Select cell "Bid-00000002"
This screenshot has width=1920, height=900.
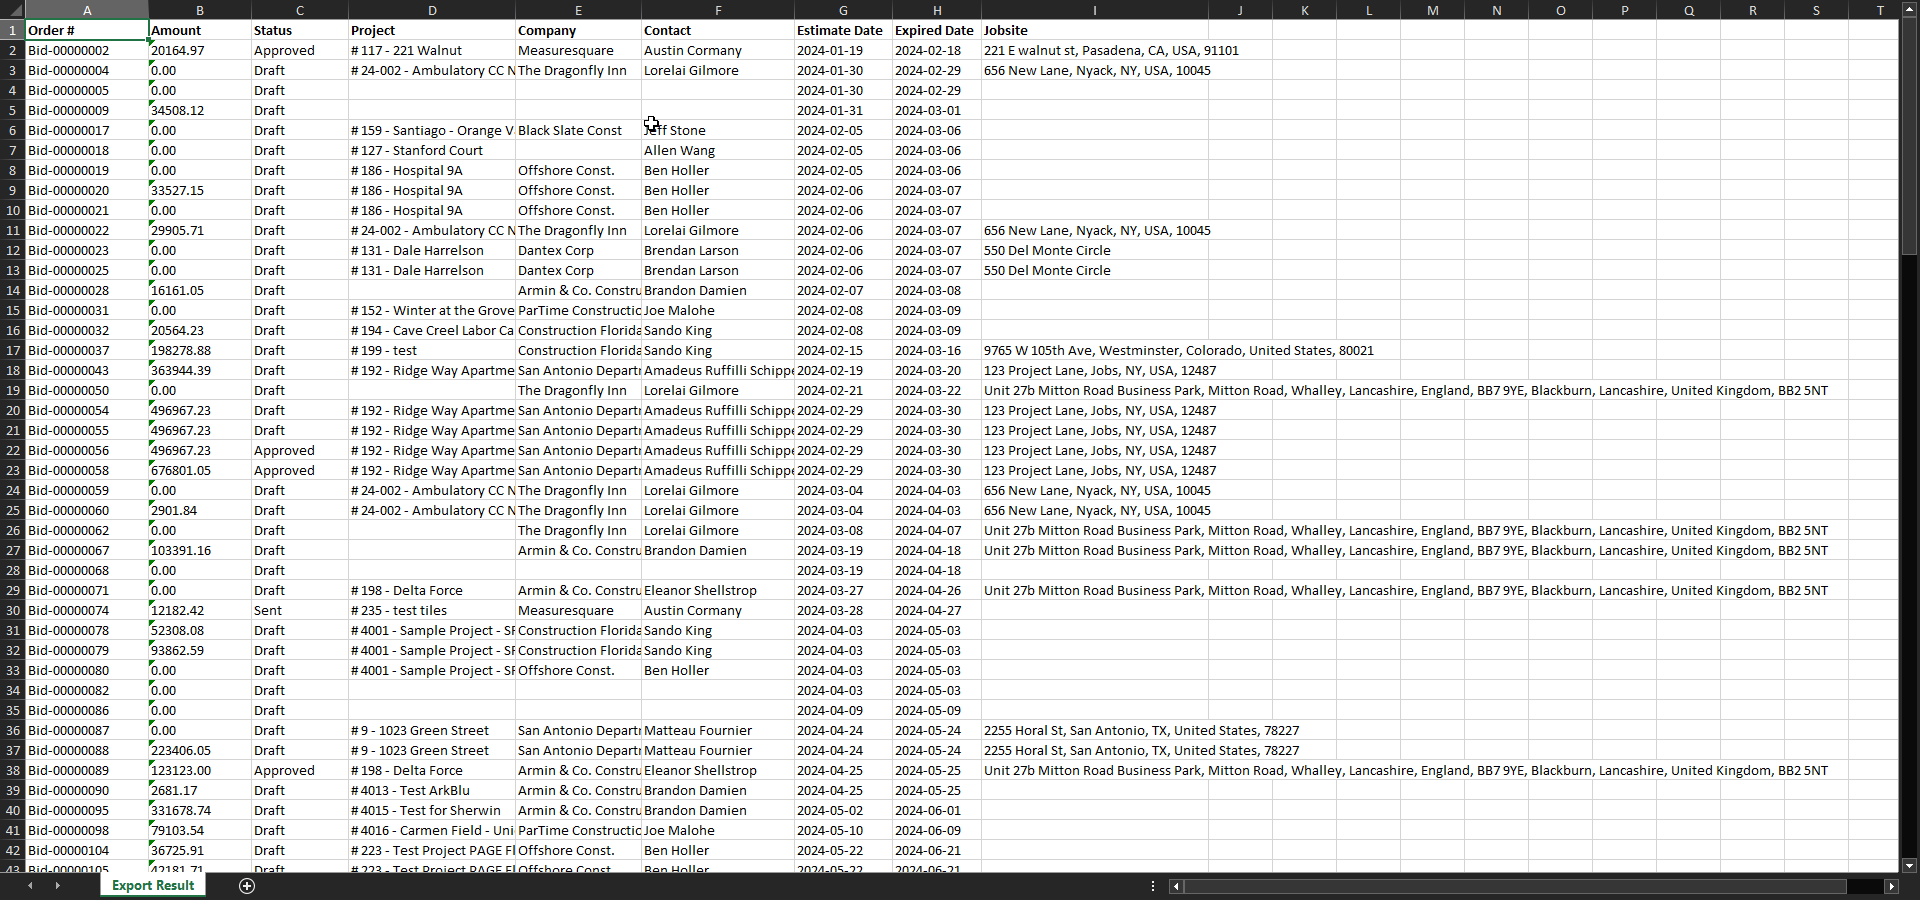coord(87,50)
